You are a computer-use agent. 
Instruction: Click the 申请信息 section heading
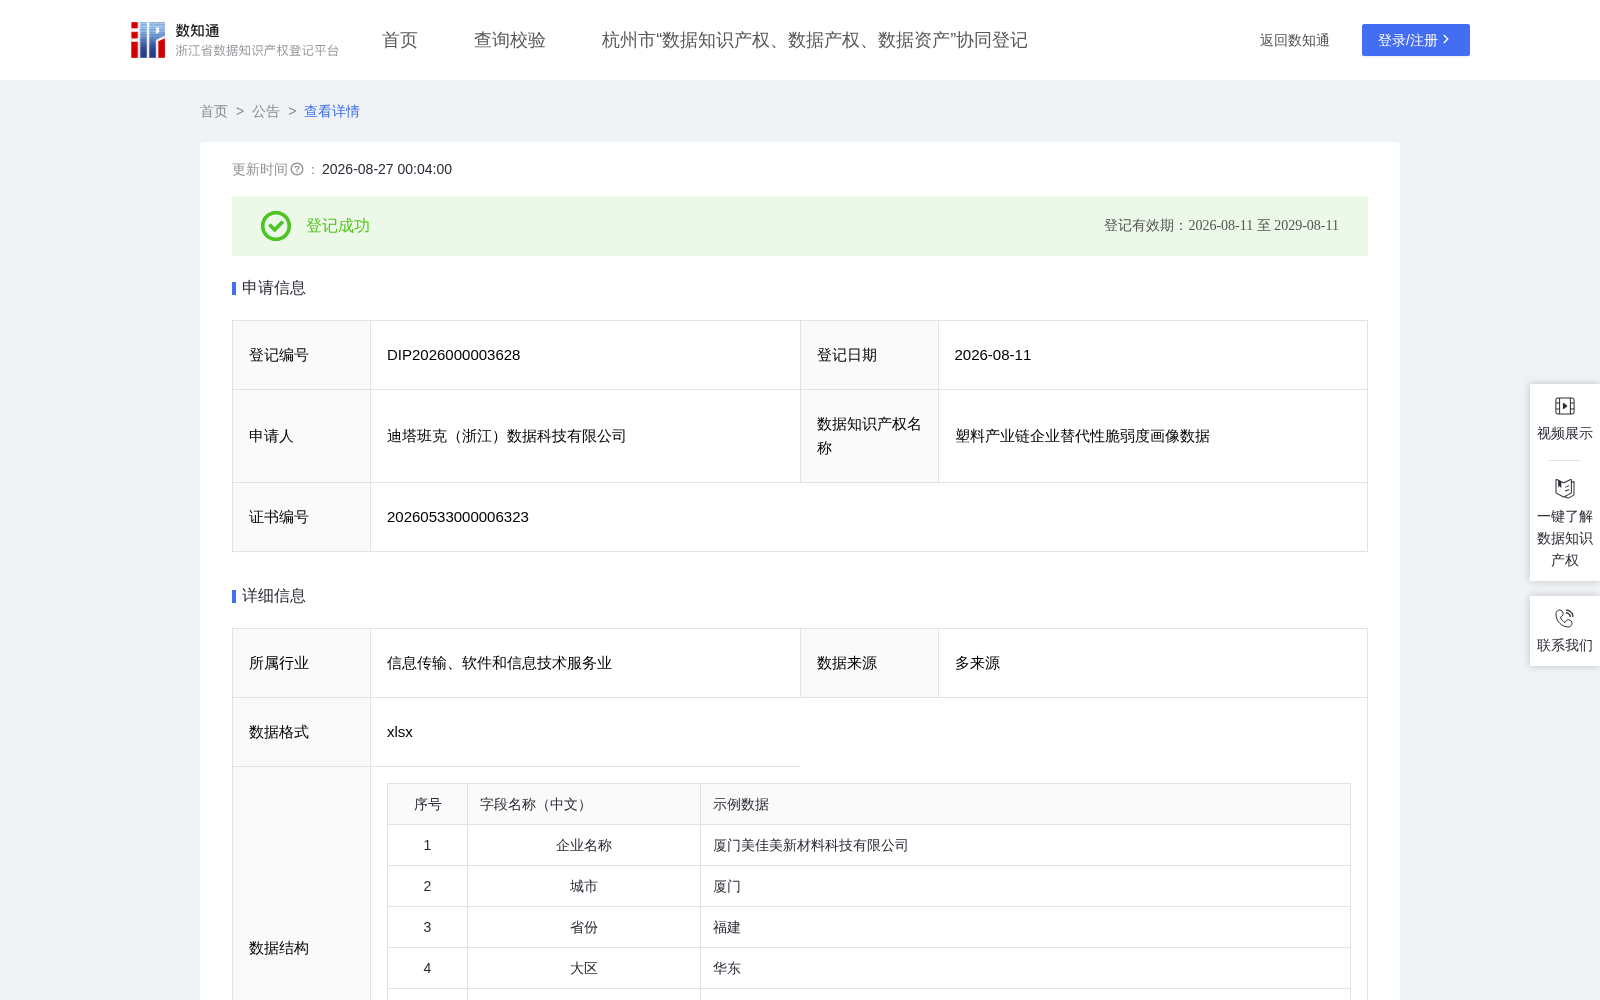pos(274,288)
